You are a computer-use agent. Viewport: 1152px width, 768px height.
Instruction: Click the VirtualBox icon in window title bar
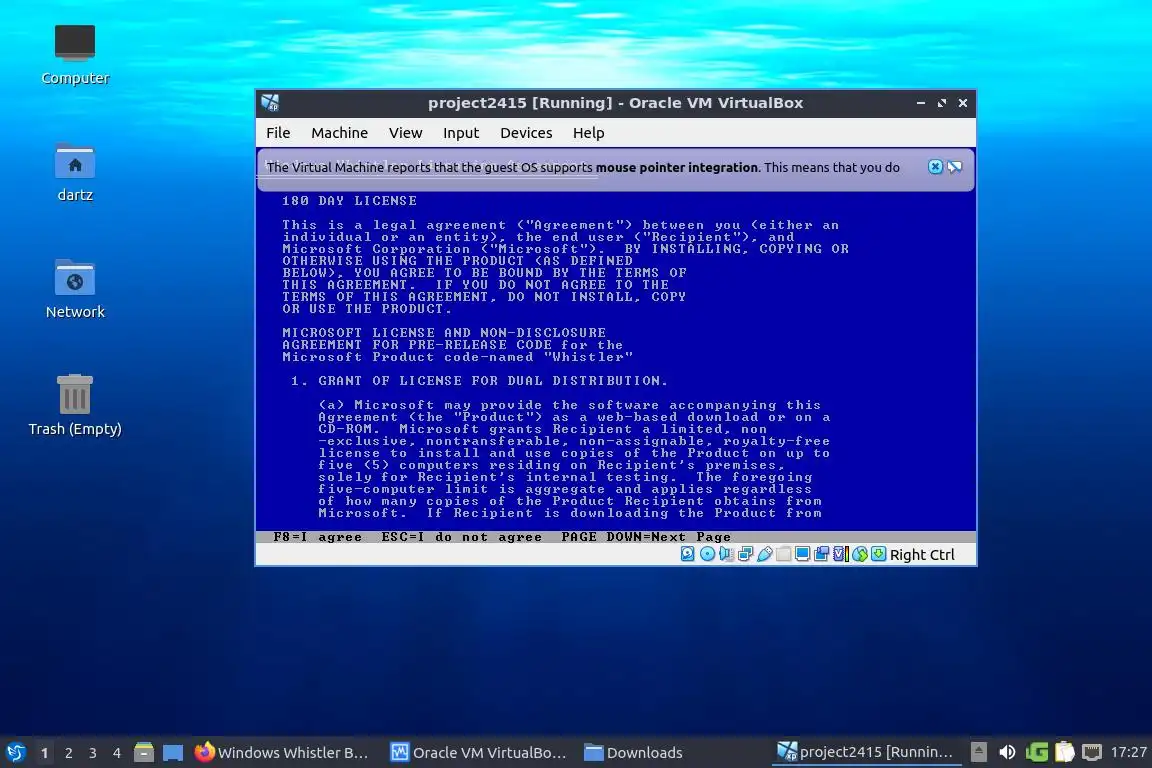pyautogui.click(x=270, y=103)
